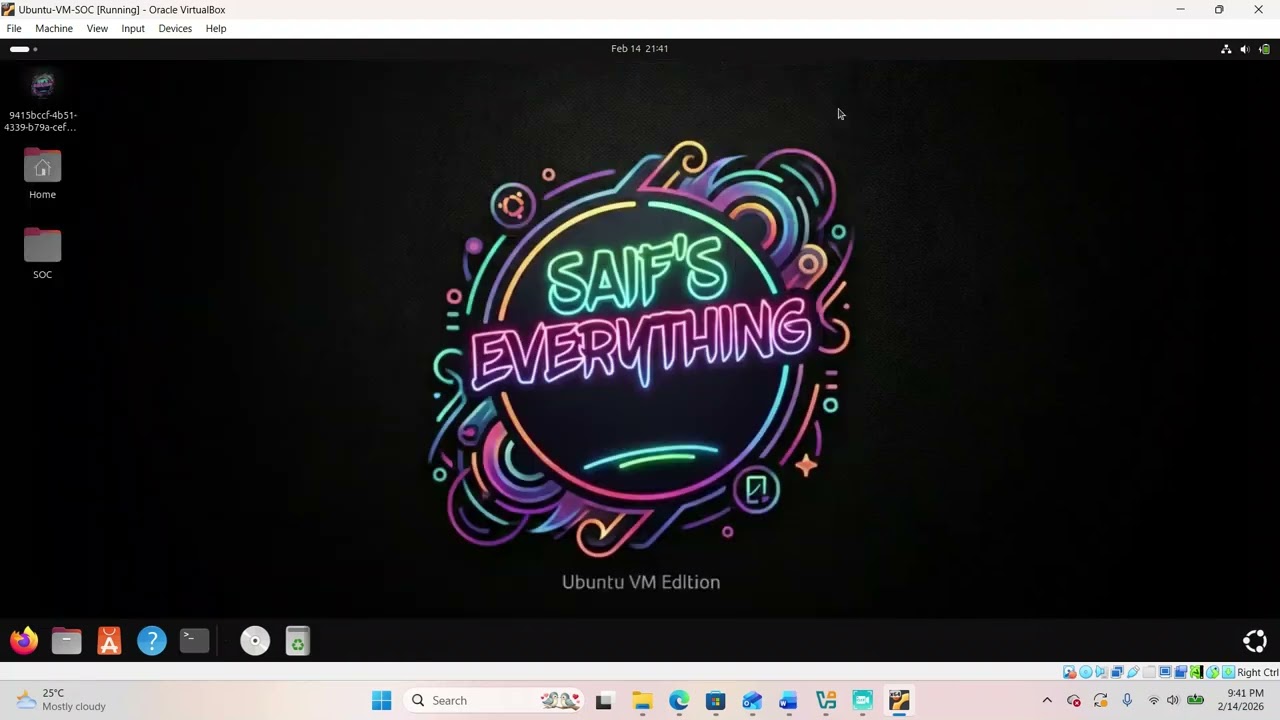Screen dimensions: 1280x720
Task: Click the VirtualBox display status icon
Action: click(1165, 672)
